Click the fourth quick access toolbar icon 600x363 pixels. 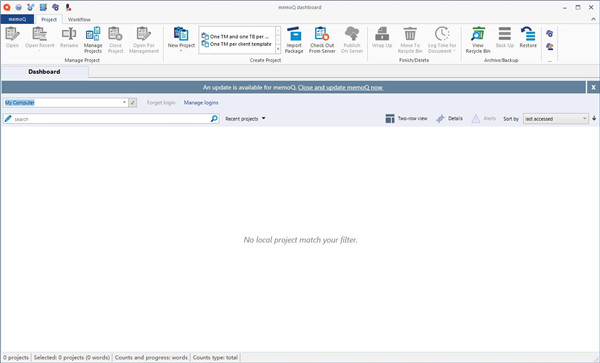(43, 7)
